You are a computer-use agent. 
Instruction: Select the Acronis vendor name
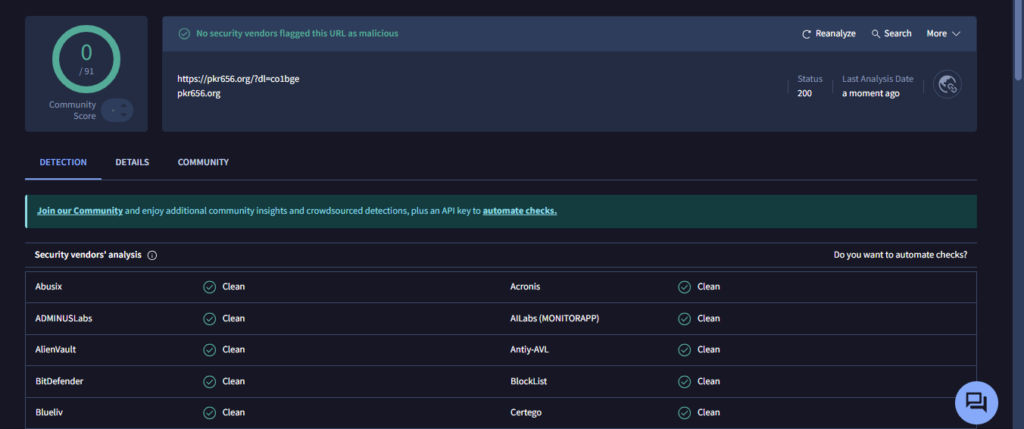tap(525, 287)
